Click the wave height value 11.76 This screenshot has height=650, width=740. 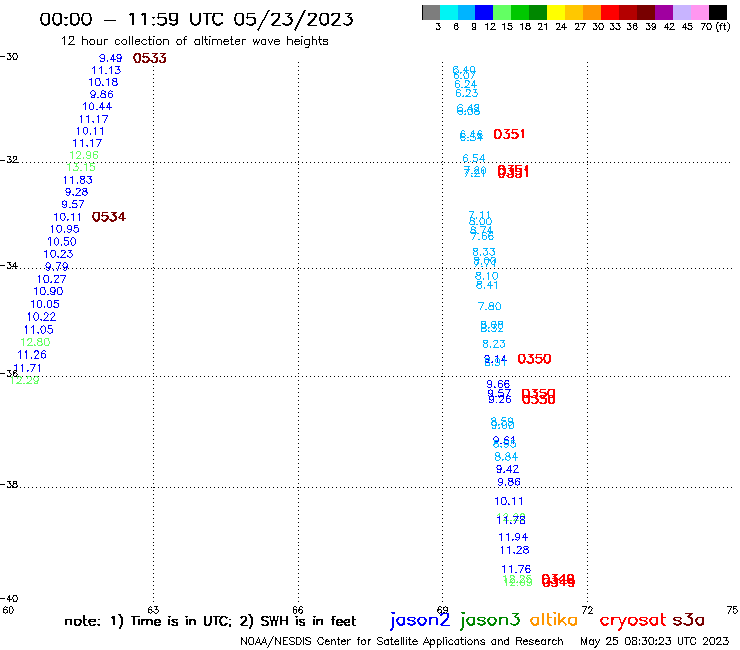(516, 569)
